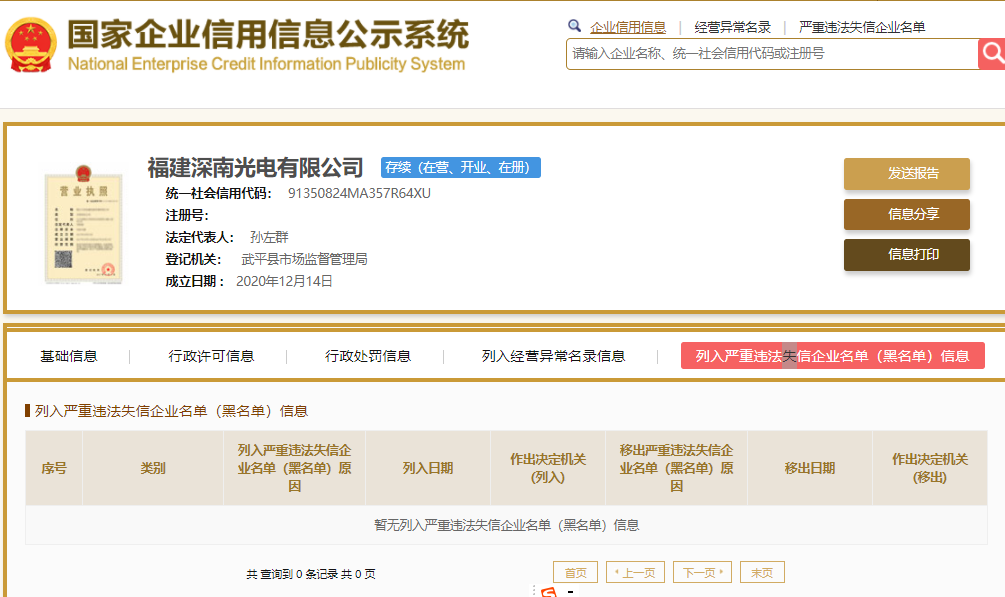This screenshot has height=597, width=1005.
Task: Click the 发送报告 button
Action: click(x=906, y=173)
